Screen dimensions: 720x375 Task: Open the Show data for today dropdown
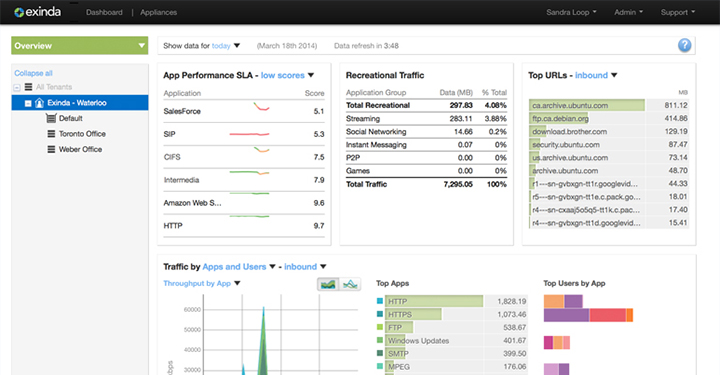click(202, 45)
